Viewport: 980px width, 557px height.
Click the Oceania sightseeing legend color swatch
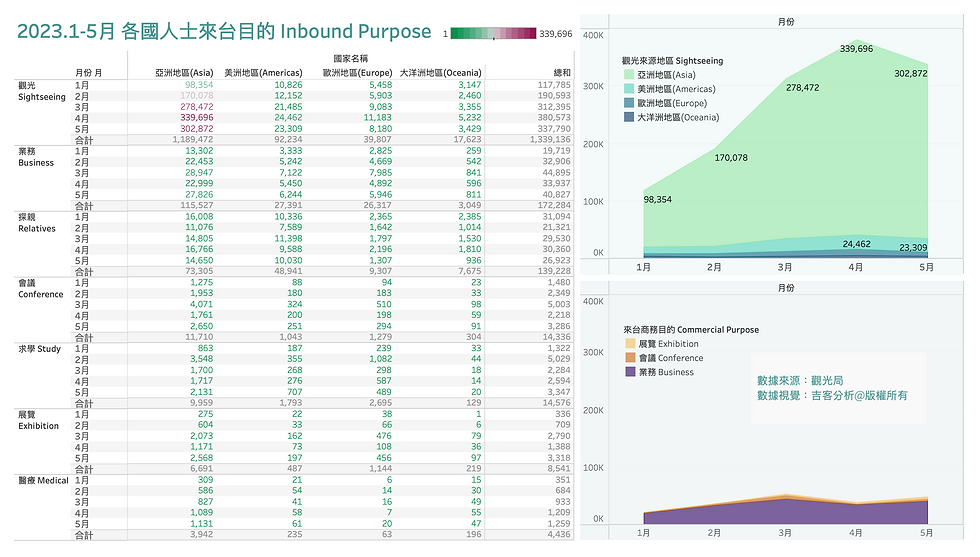pos(629,117)
